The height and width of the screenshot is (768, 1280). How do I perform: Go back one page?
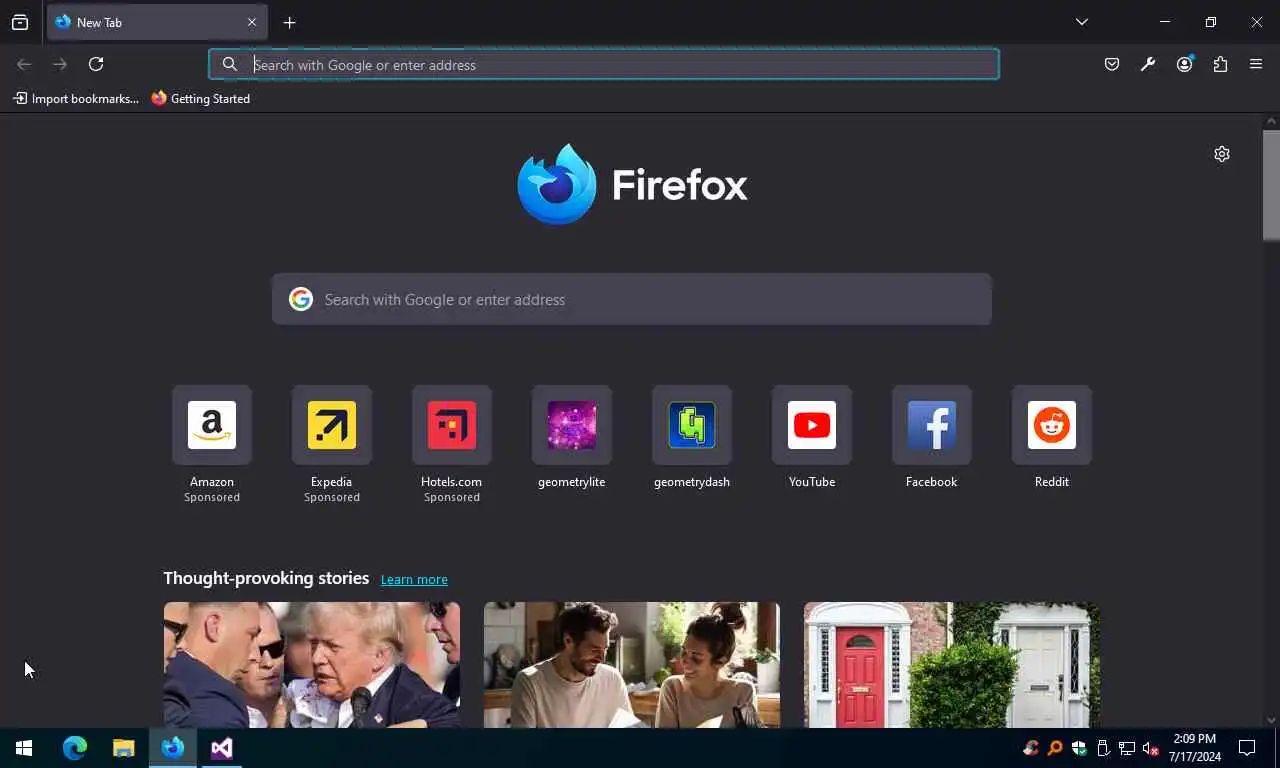24,64
